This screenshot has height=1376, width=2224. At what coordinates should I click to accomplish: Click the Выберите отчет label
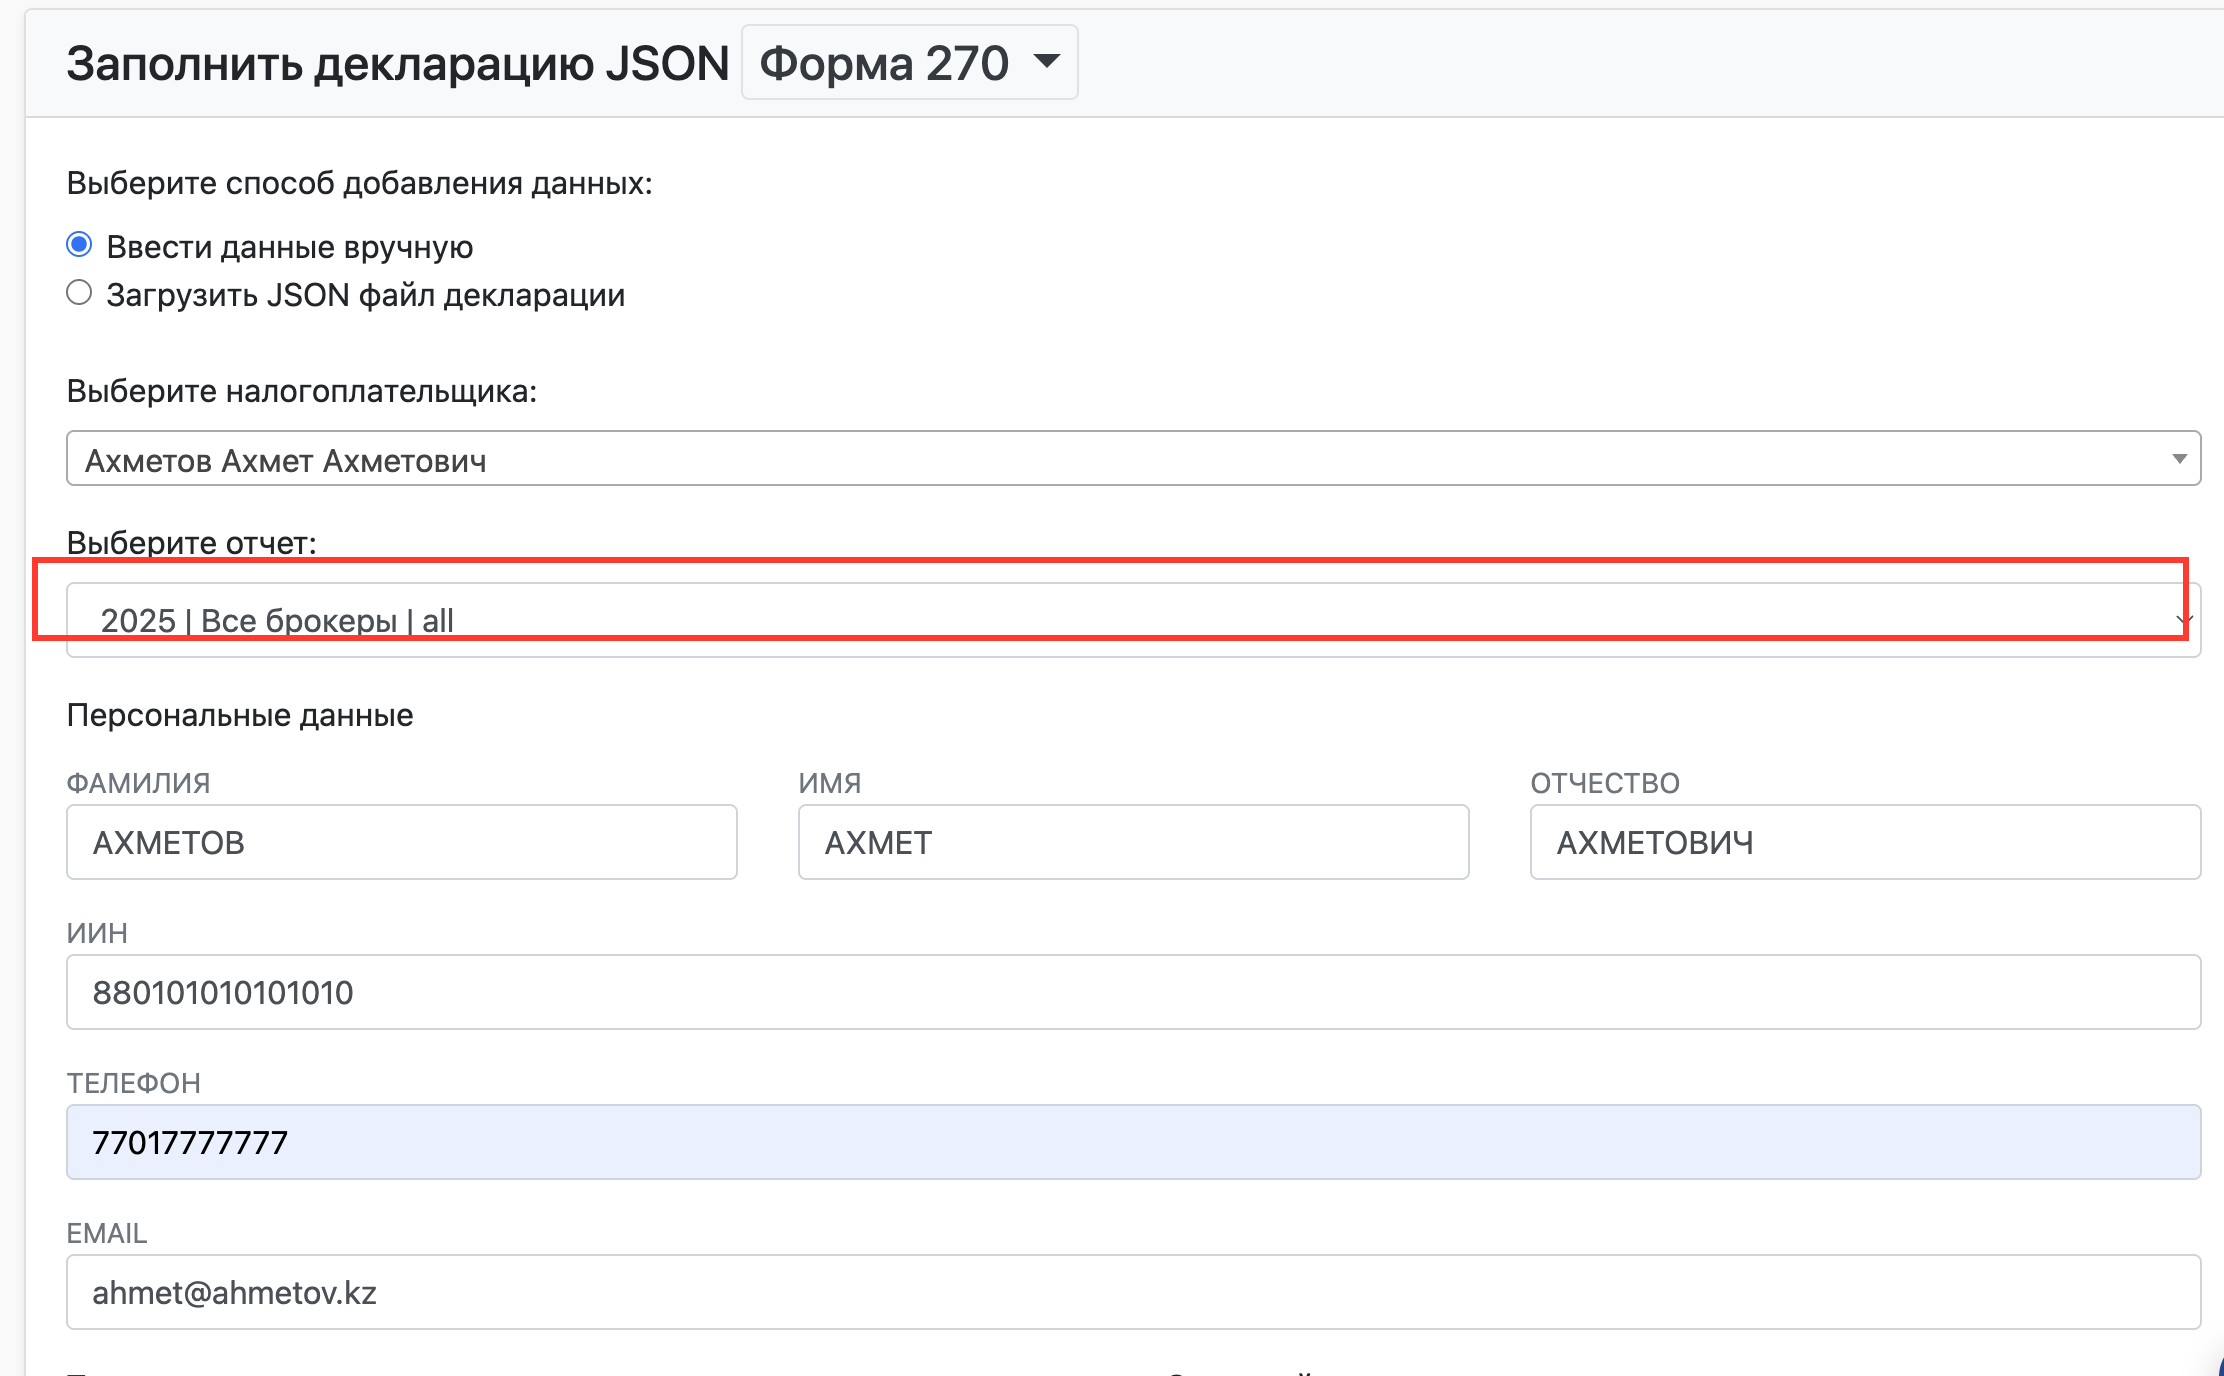click(x=192, y=543)
